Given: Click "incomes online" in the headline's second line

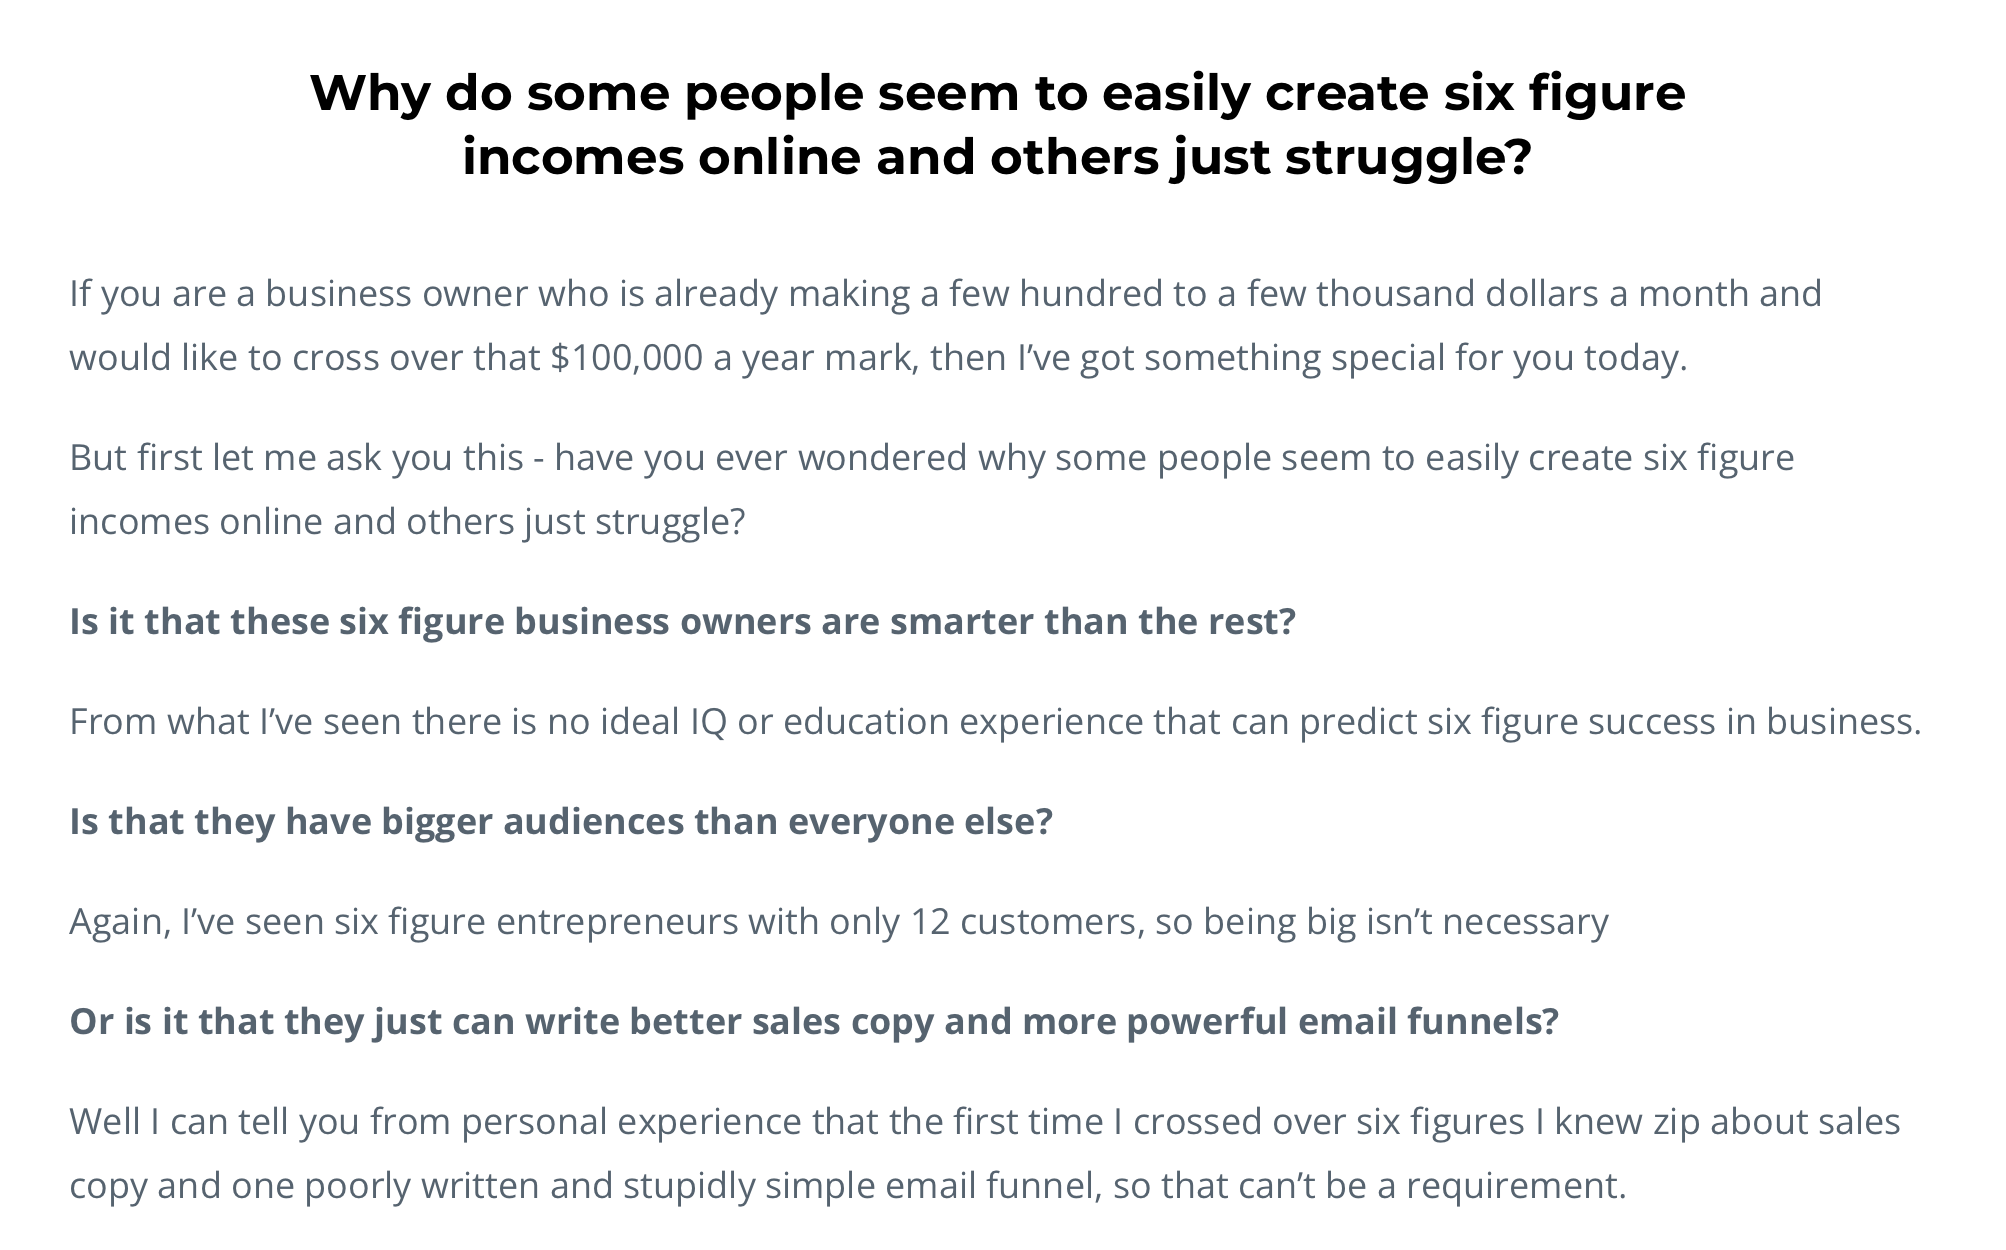Looking at the screenshot, I should 660,157.
